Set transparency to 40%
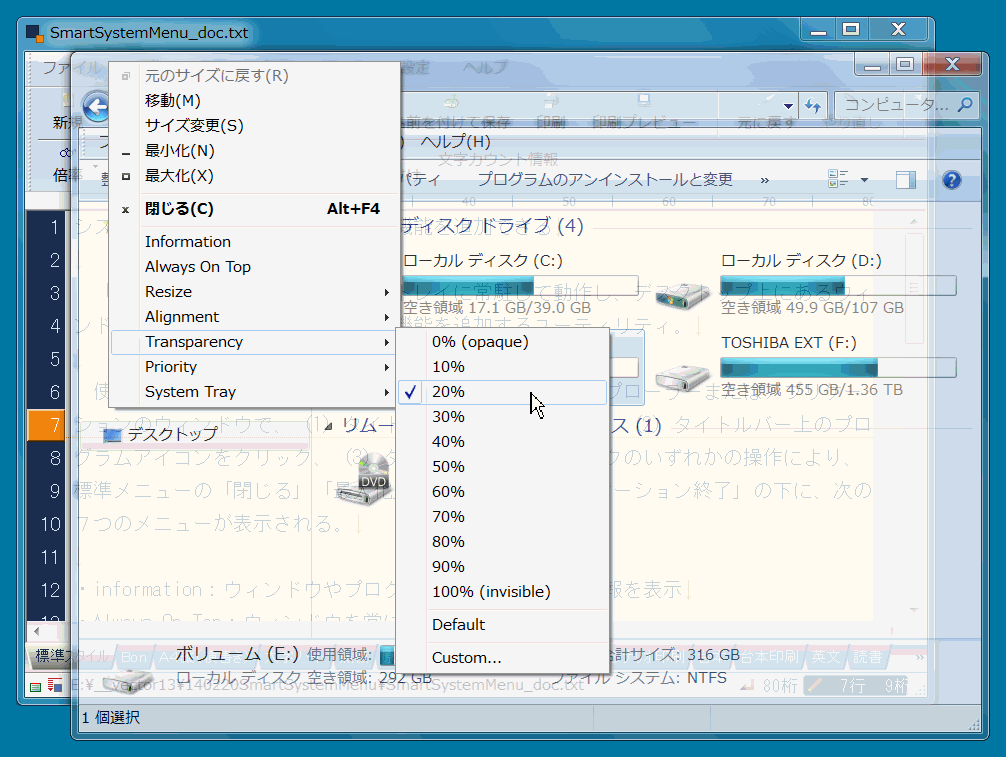The height and width of the screenshot is (757, 1006). [502, 441]
